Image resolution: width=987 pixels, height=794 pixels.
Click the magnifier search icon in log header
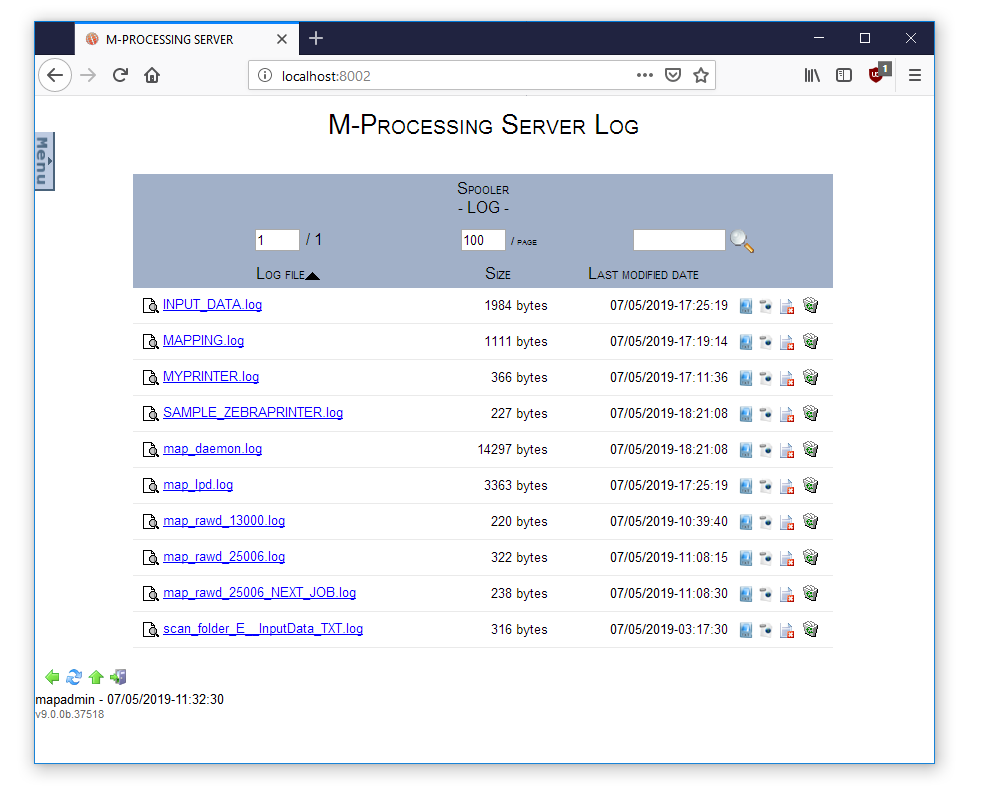(742, 241)
